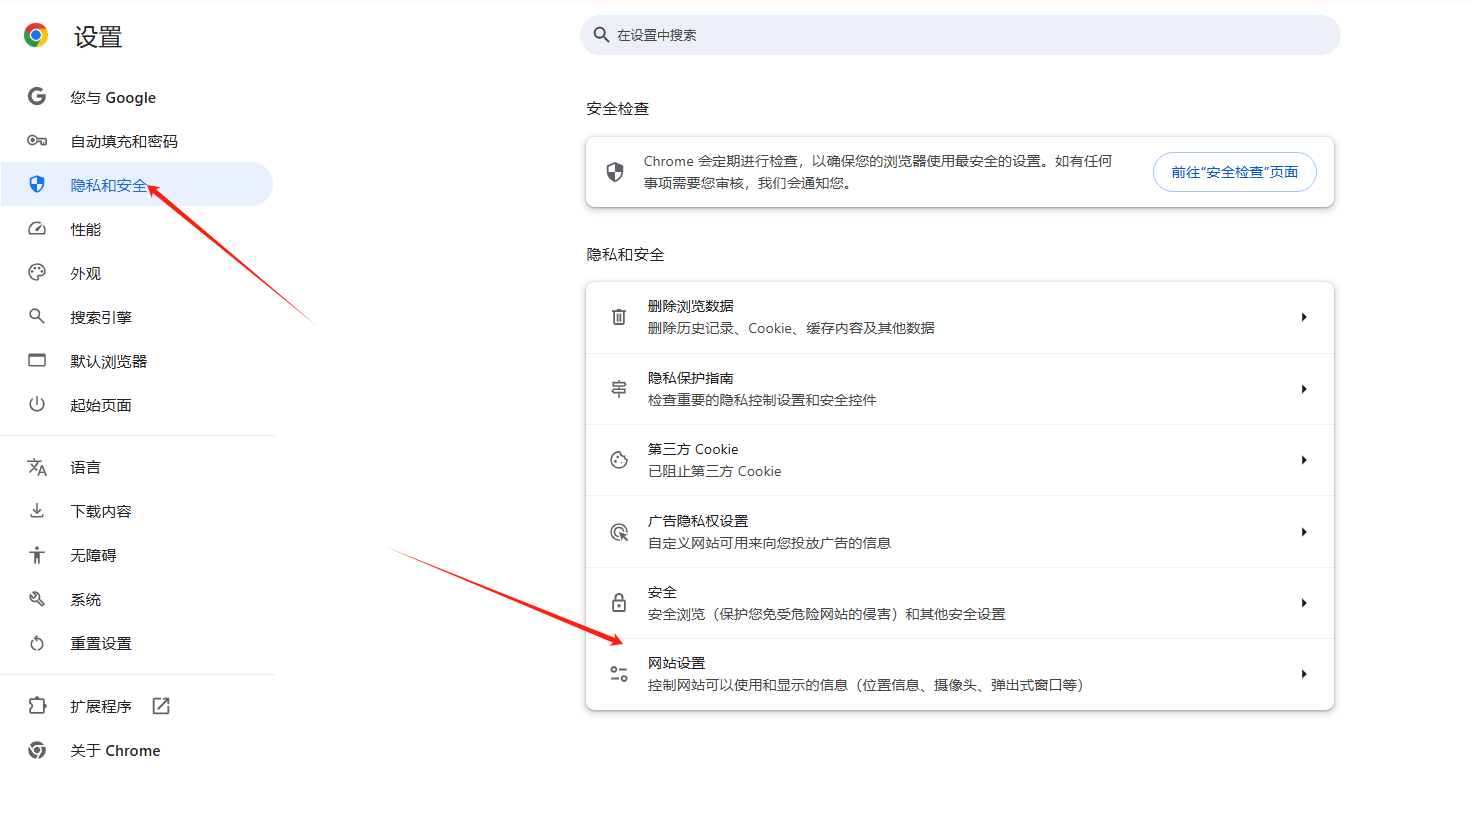Open 删除浏览数据 option
Screen dimensions: 1473x820
click(960, 317)
